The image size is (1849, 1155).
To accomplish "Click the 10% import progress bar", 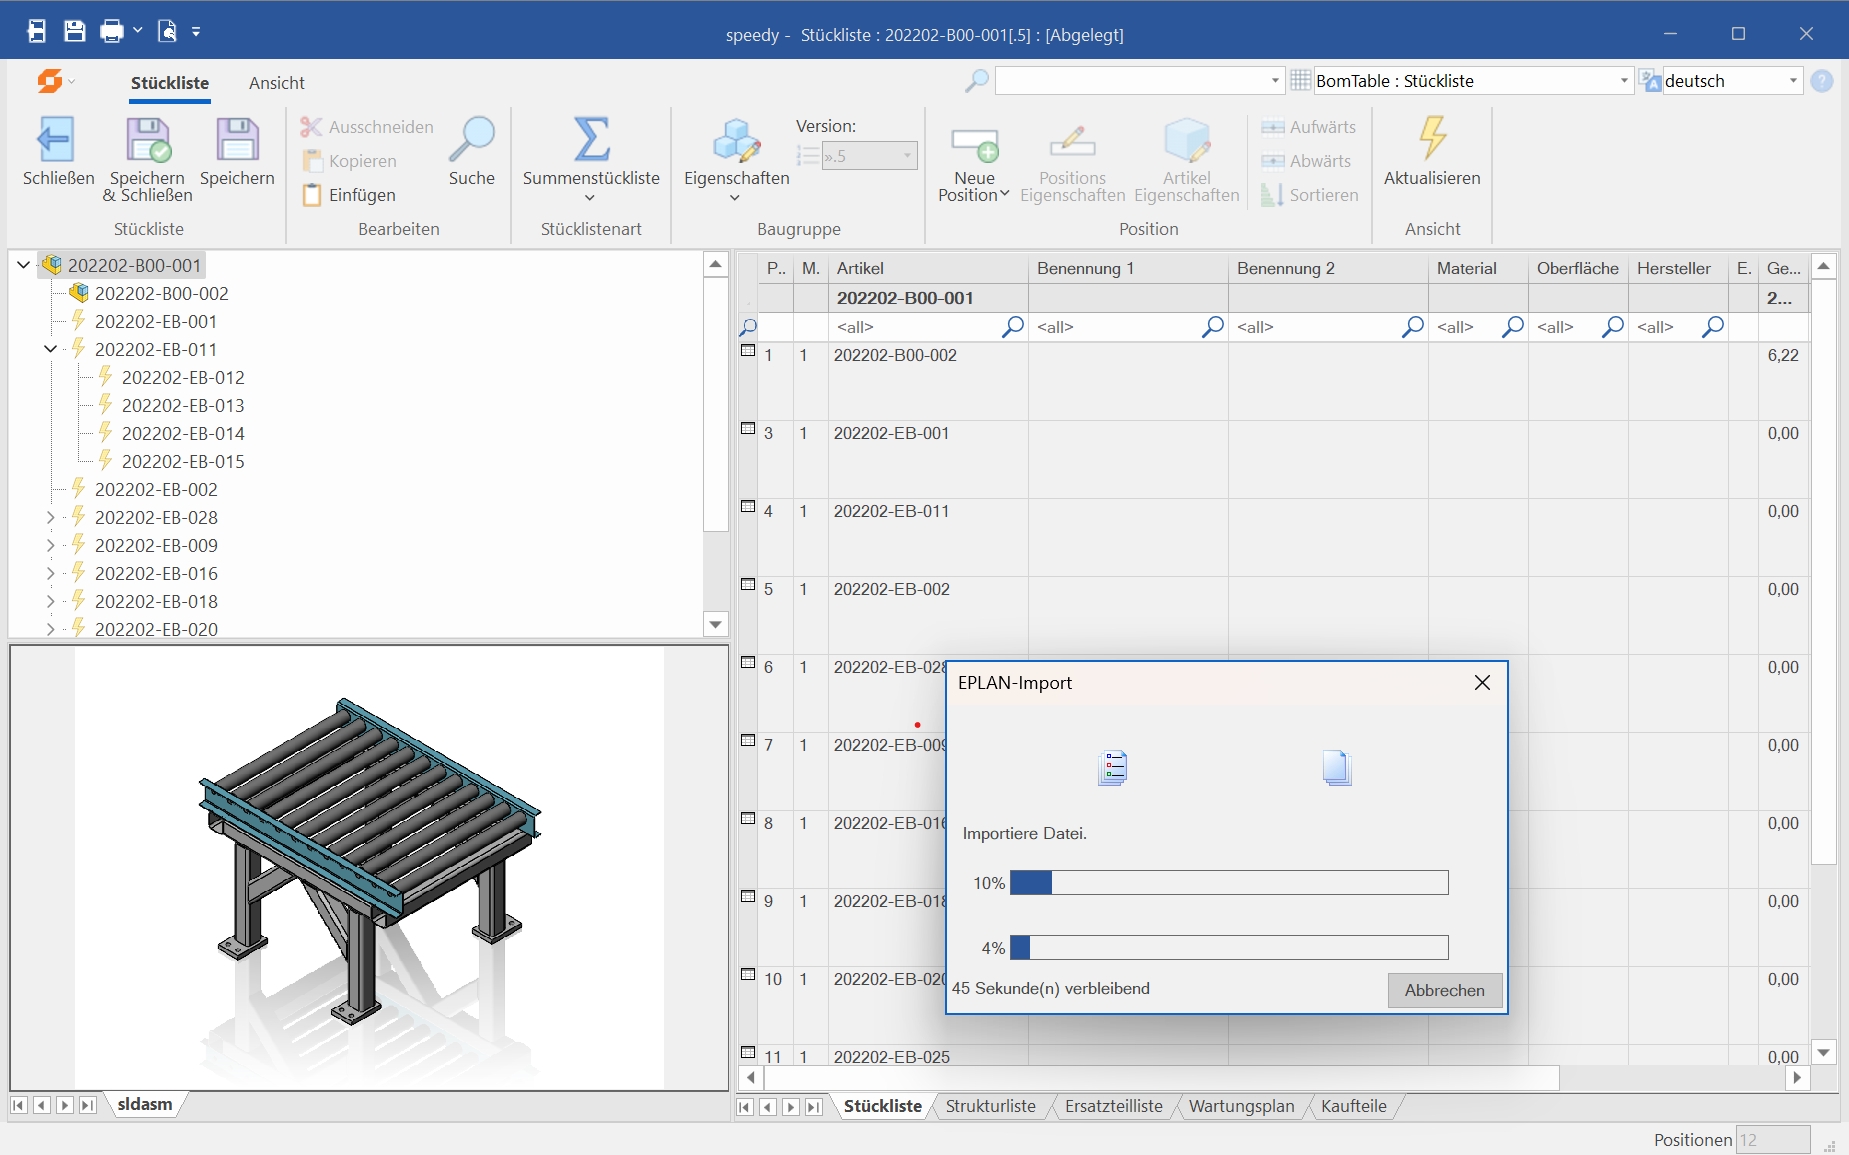I will (1228, 882).
